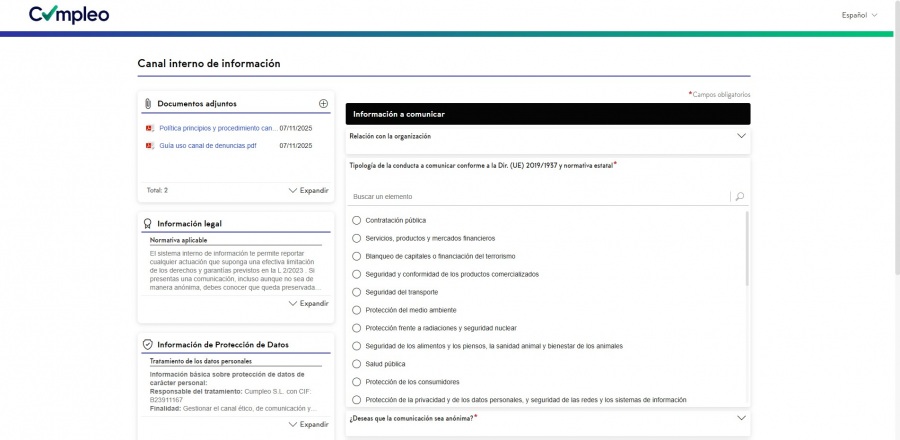Expand Relación con la organización dropdown
Screen dimensions: 900x440
741,136
